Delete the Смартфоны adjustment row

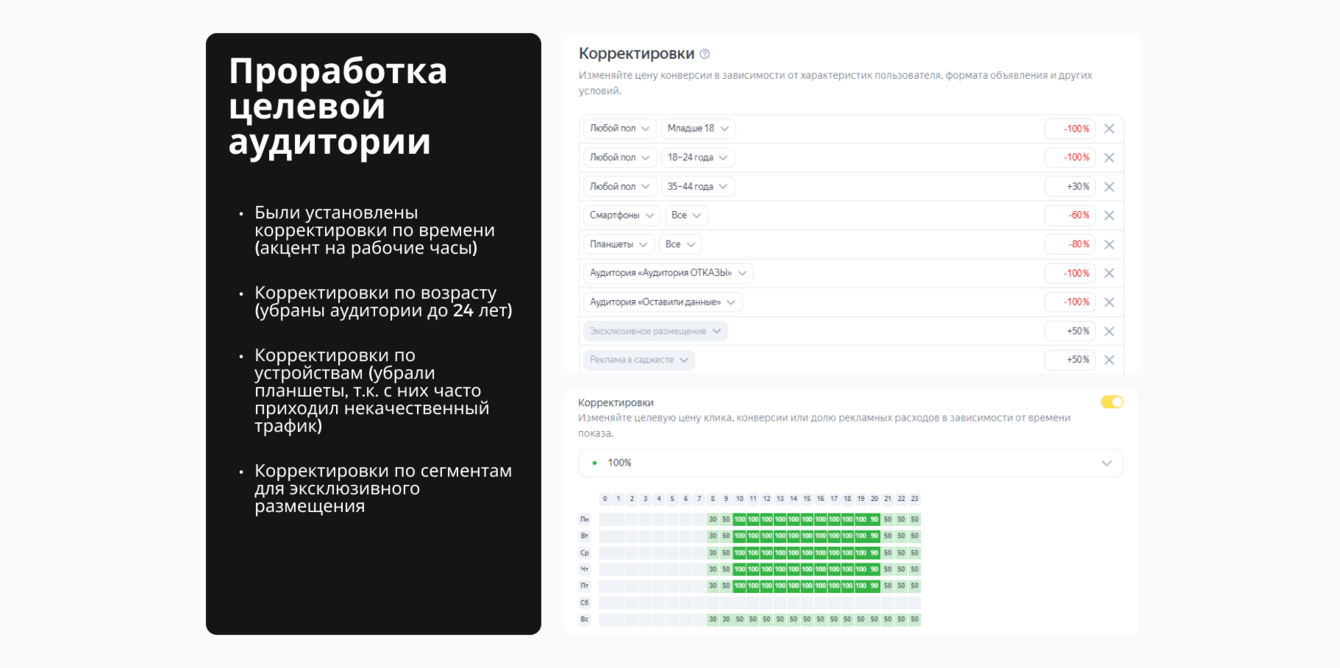[1109, 216]
